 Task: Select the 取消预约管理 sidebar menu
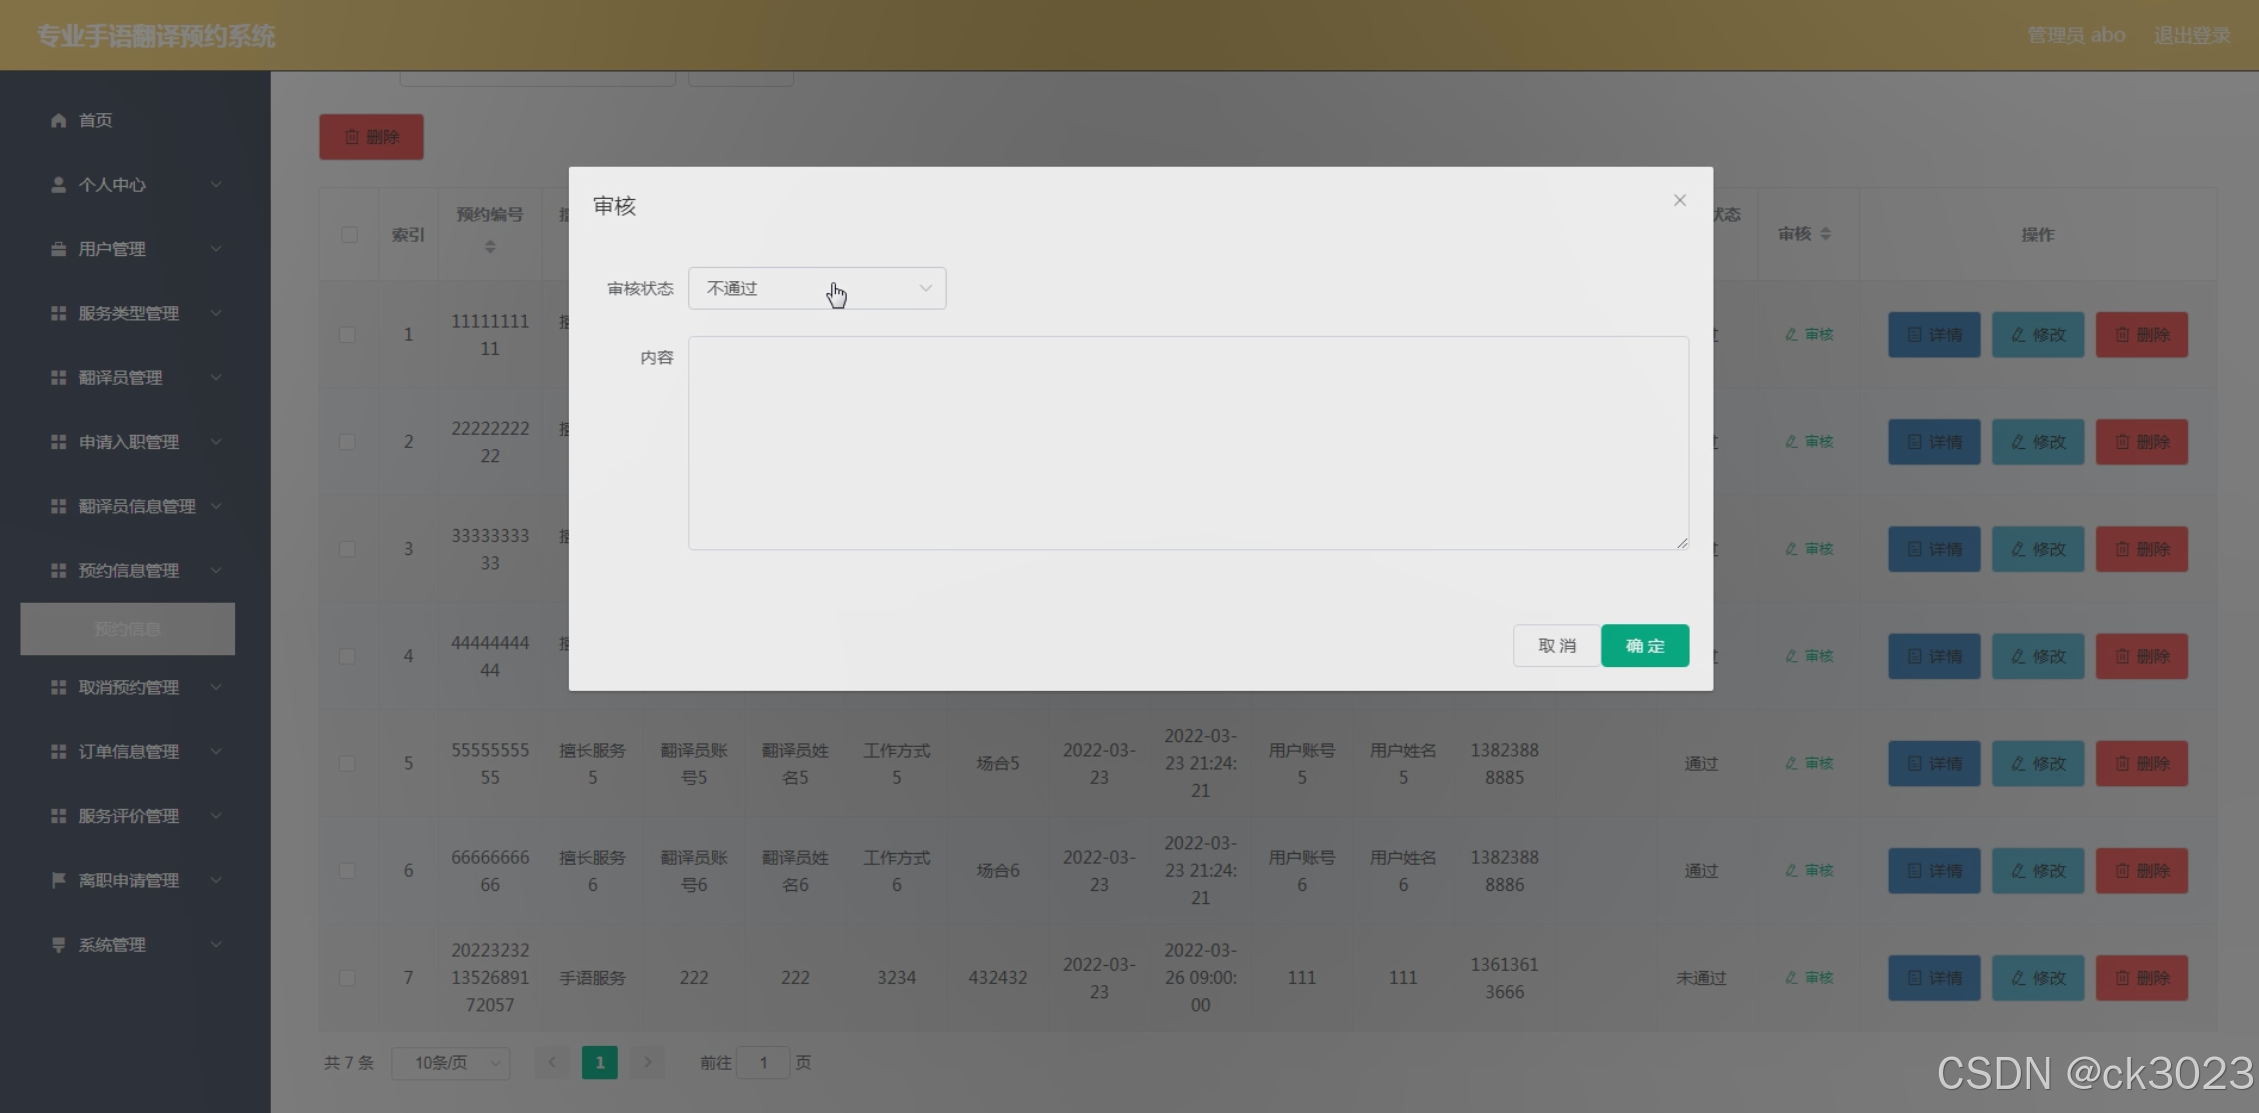129,688
